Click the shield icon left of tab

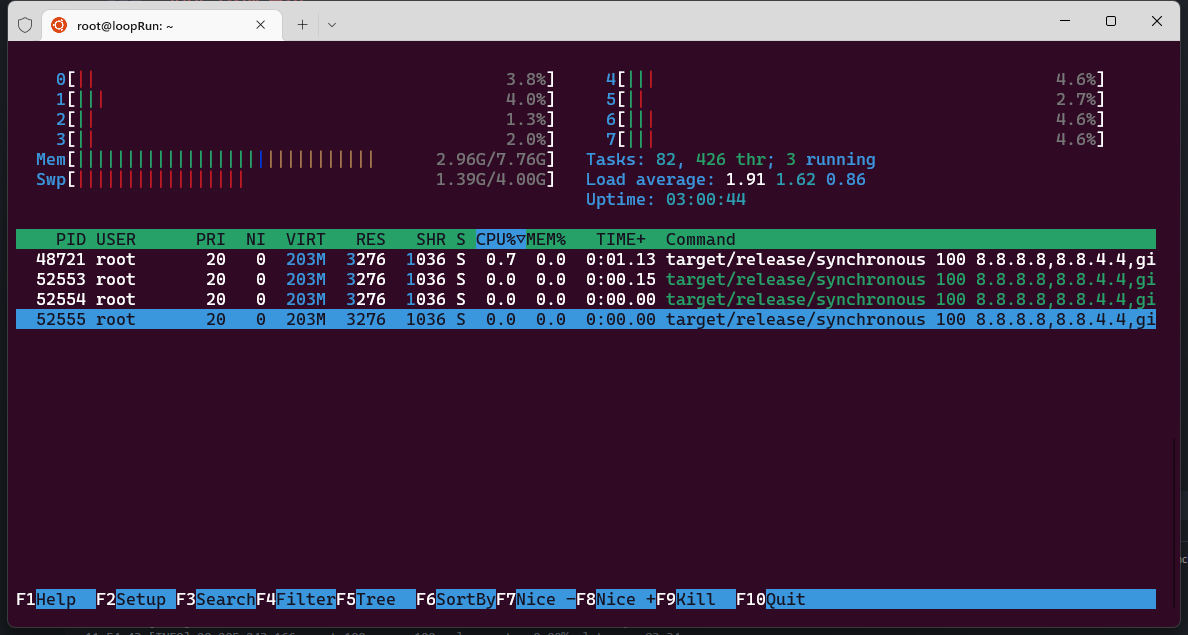[x=25, y=25]
